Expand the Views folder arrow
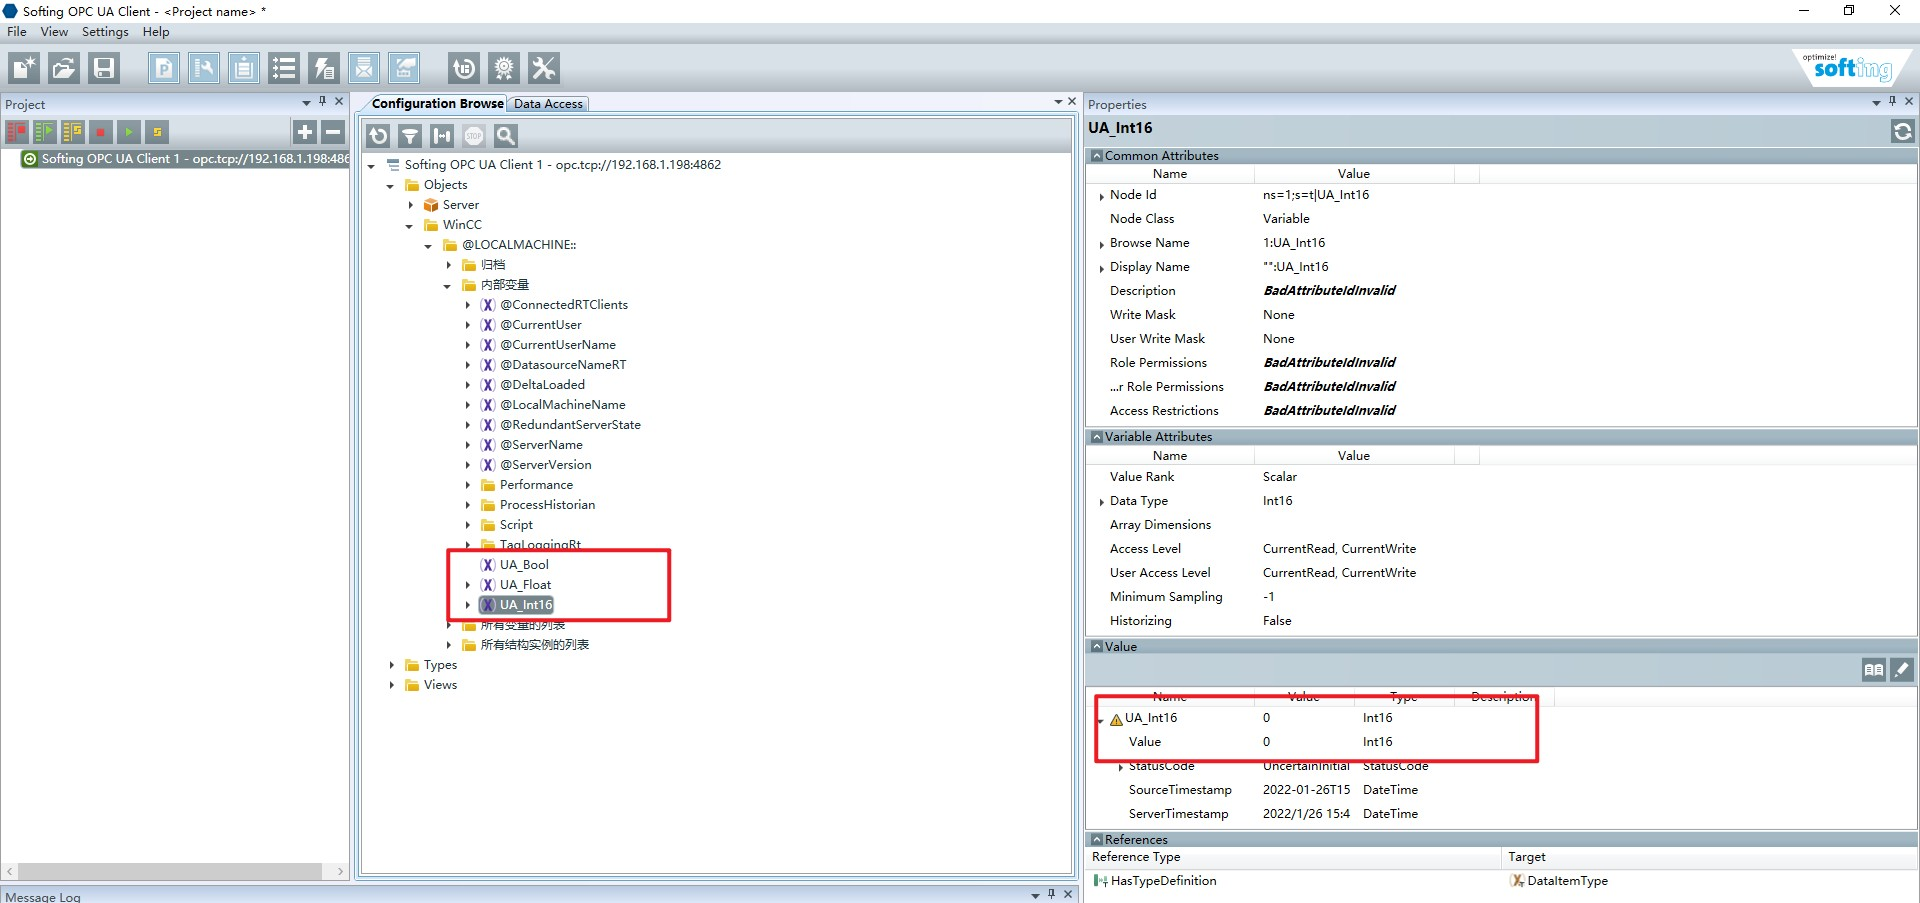The height and width of the screenshot is (903, 1920). click(x=391, y=685)
